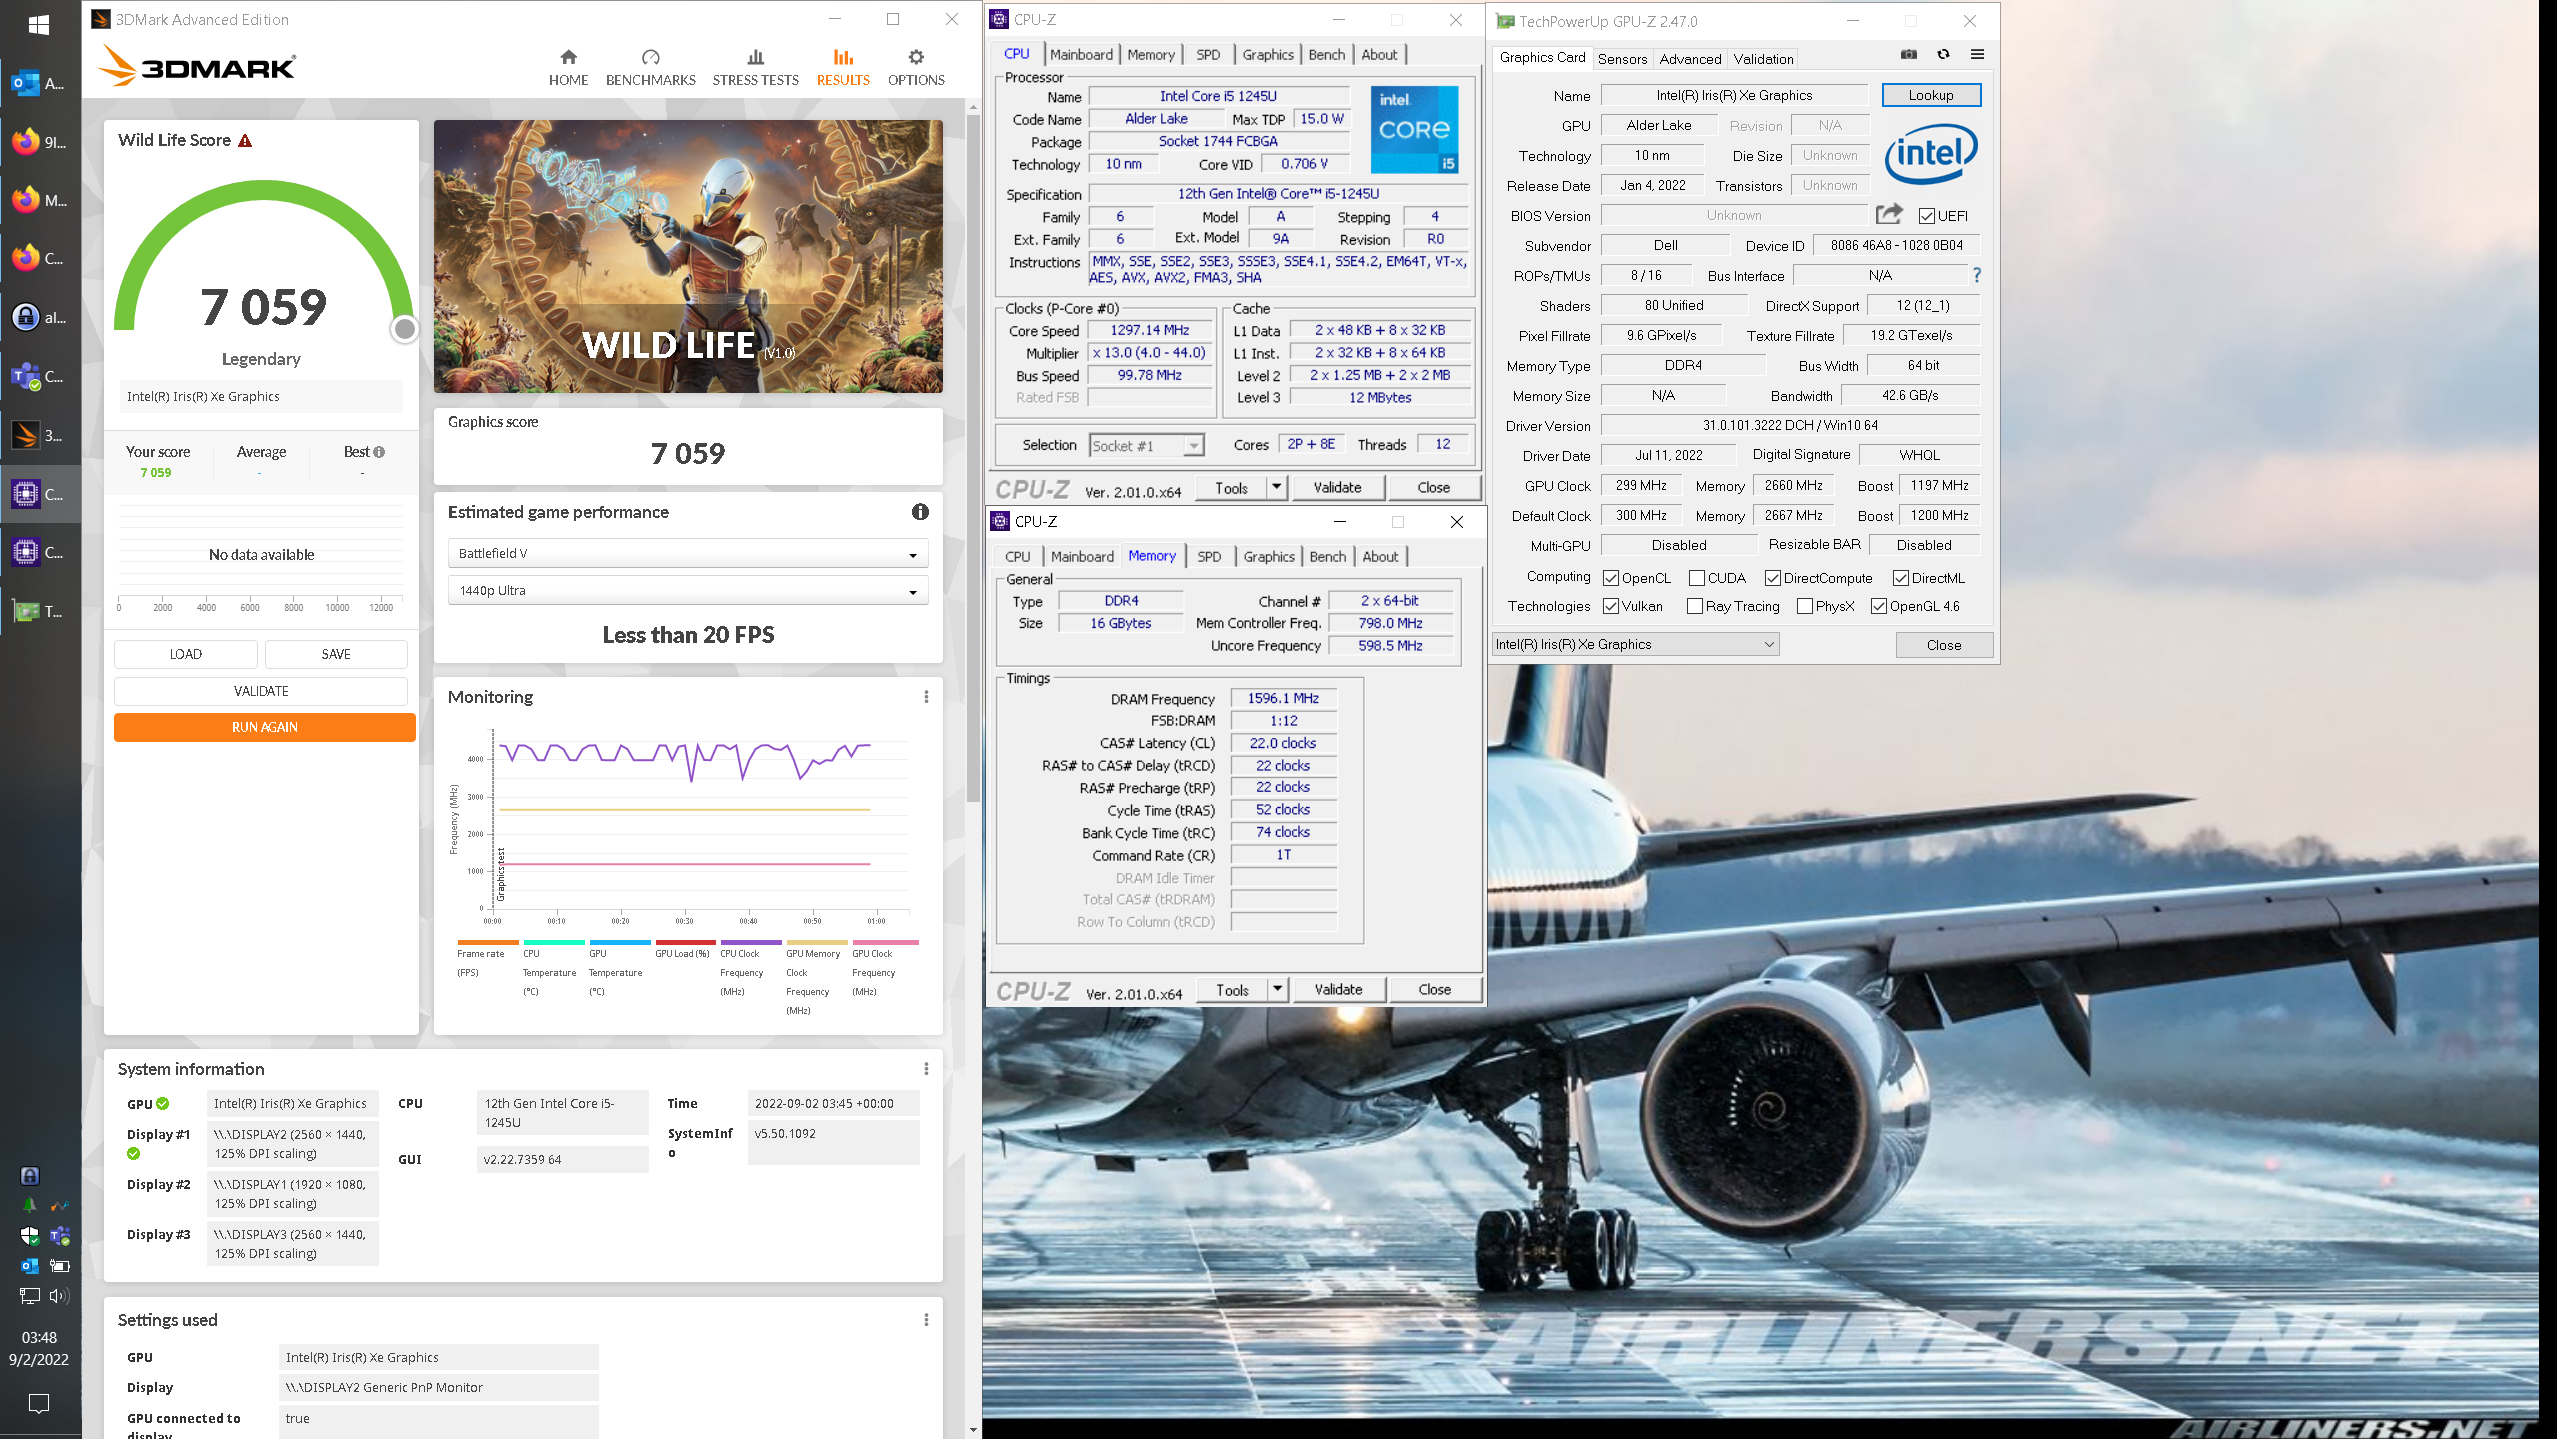Switch to Microsoft Teams in the taskbar
Screen dimensions: 2557x1439
click(x=40, y=377)
